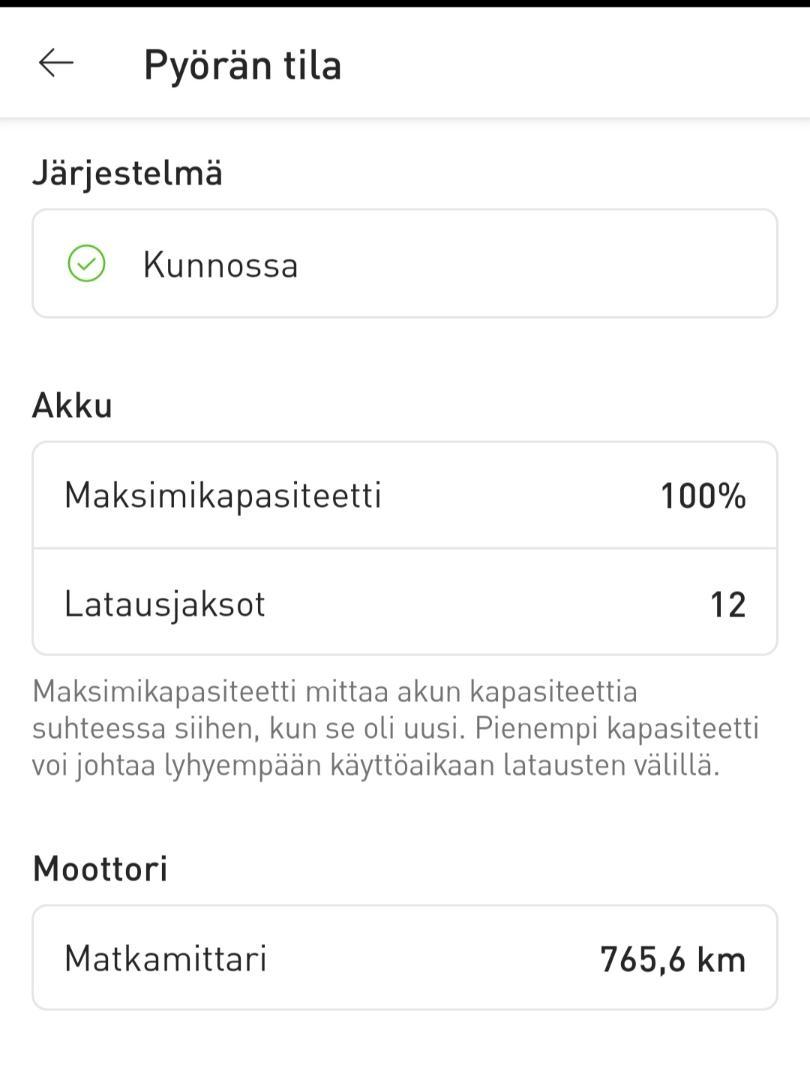Select the Maksimikapasiteetti row
810x1080 pixels.
(x=405, y=495)
